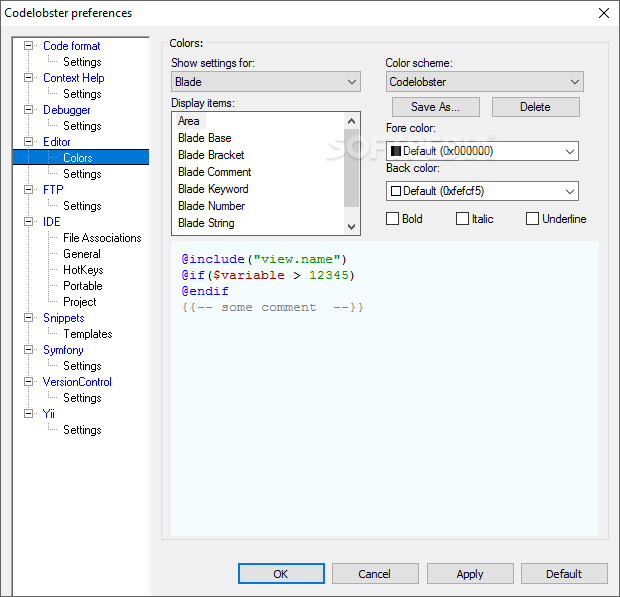This screenshot has width=620, height=597.
Task: Click the Delete color scheme button
Action: point(536,107)
